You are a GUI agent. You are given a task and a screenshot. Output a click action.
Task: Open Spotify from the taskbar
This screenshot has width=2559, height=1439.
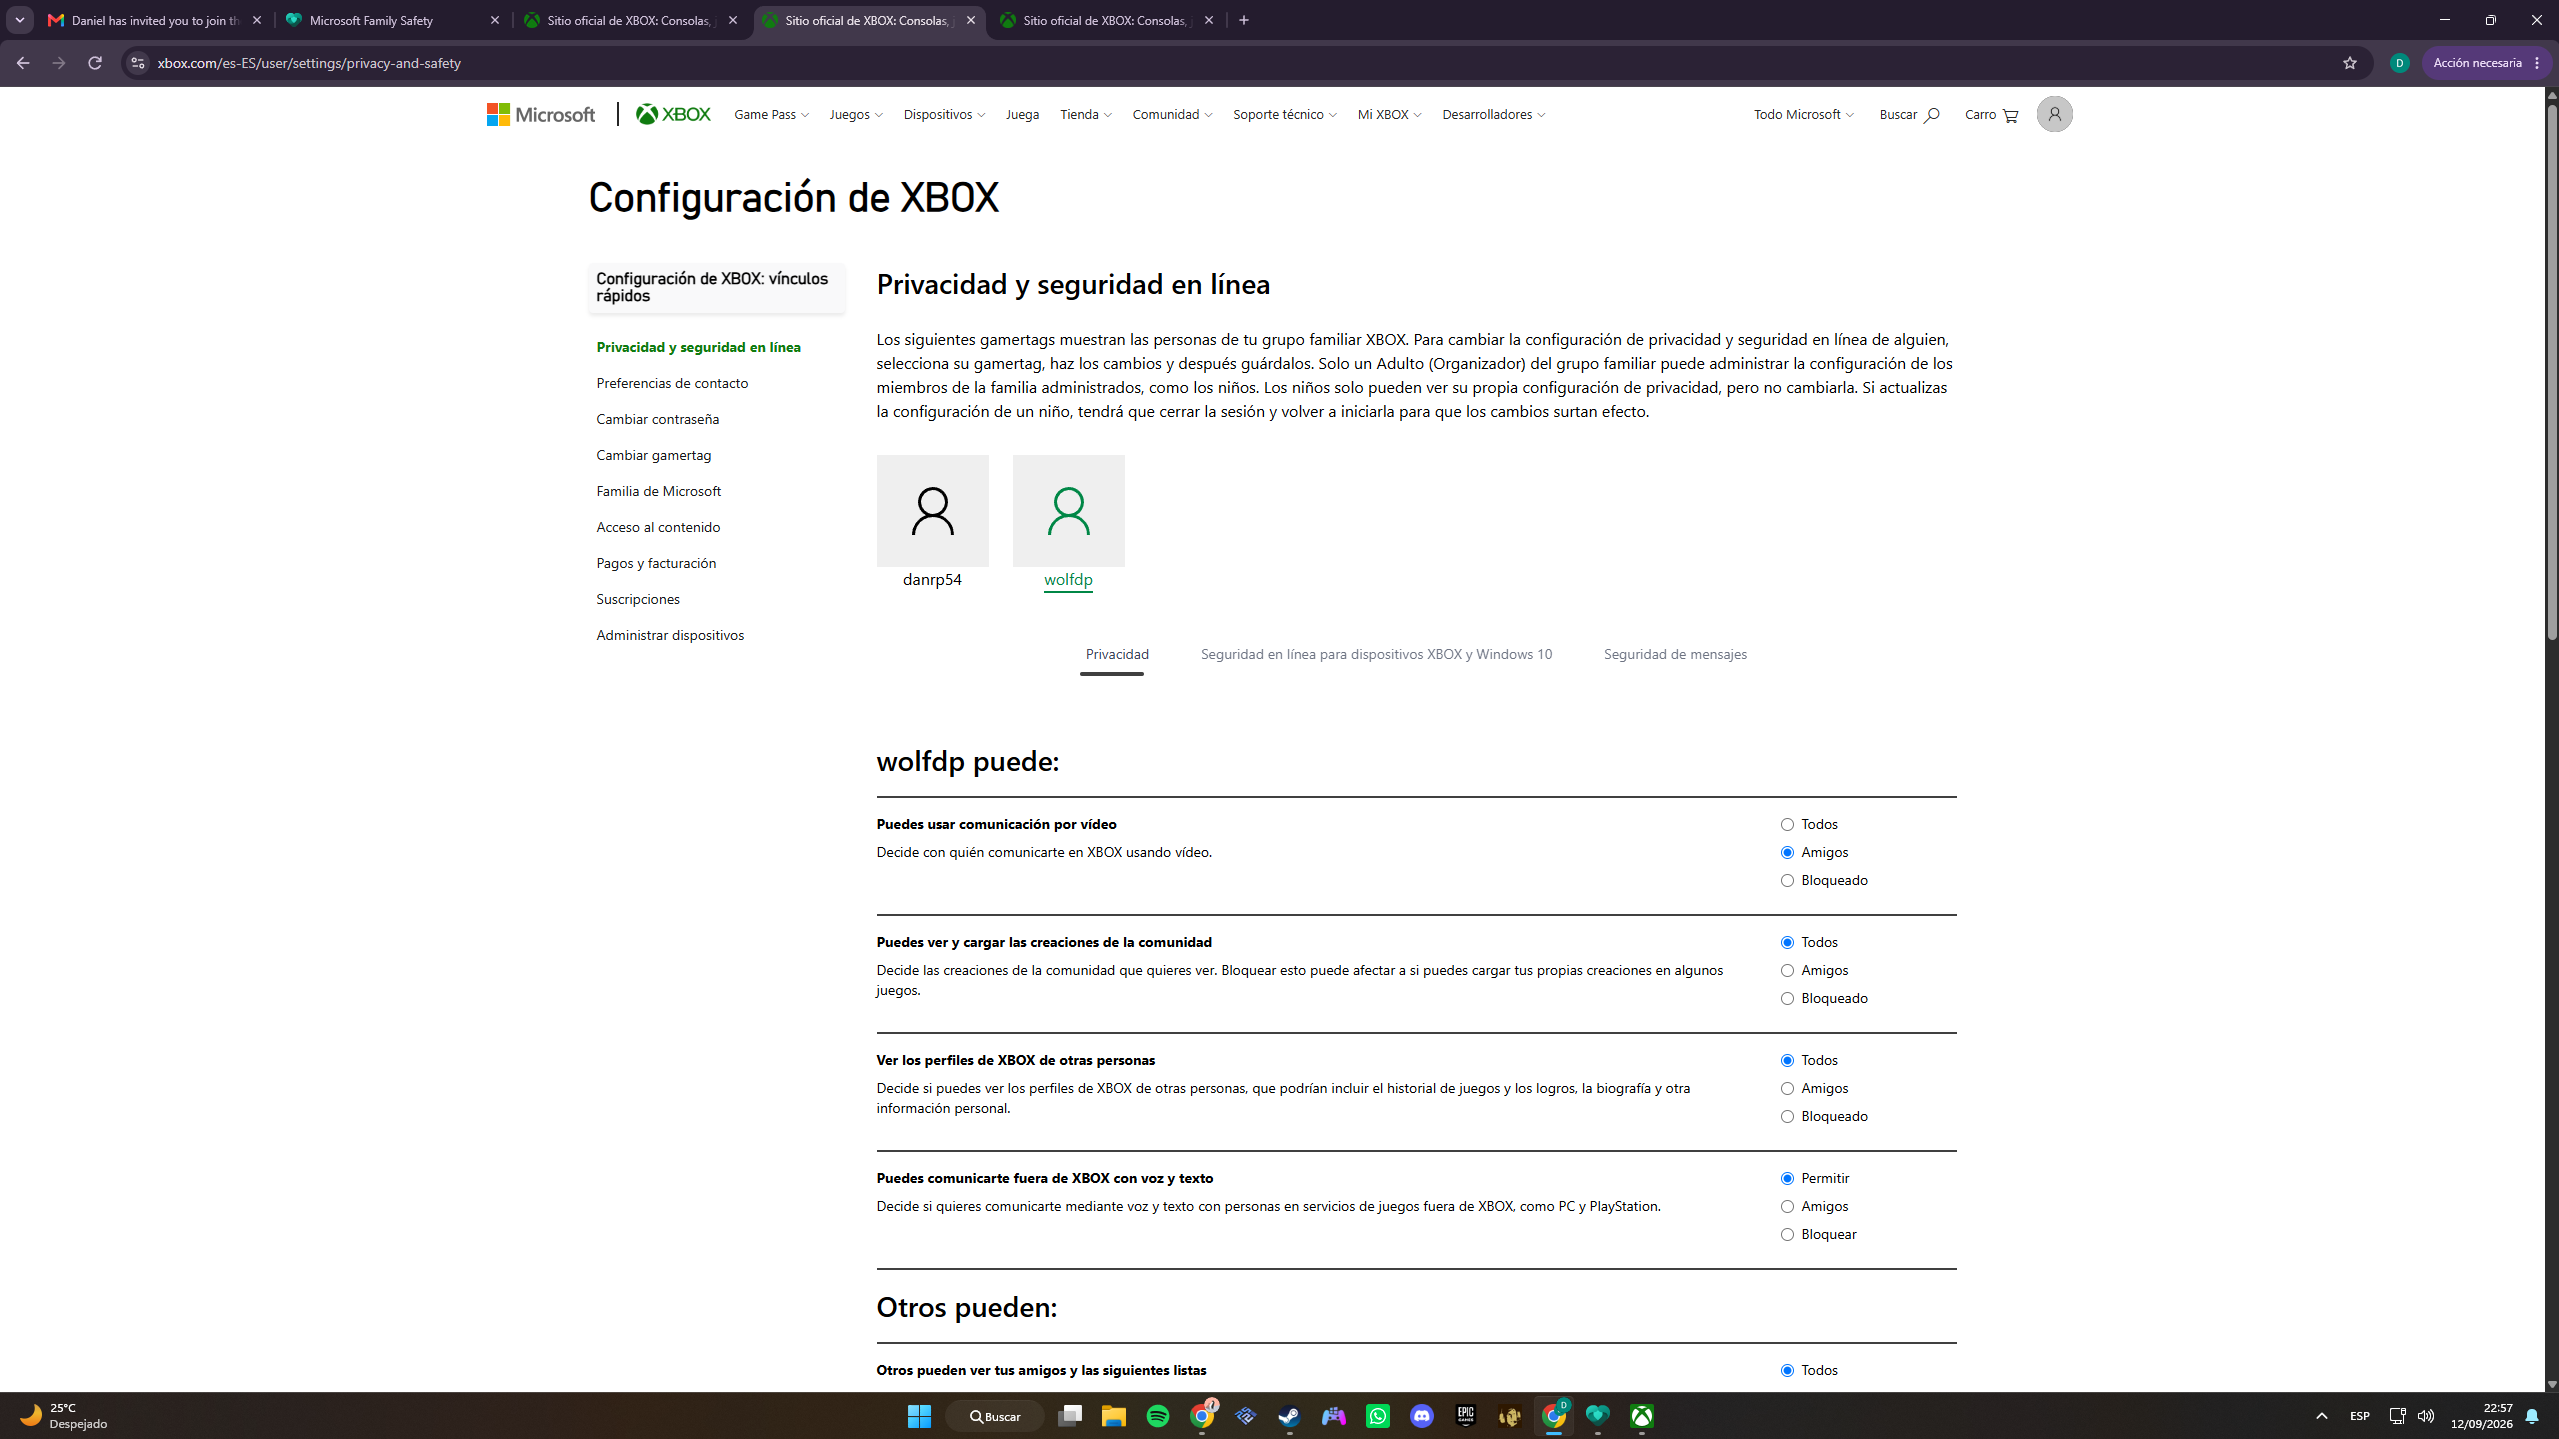click(1157, 1416)
